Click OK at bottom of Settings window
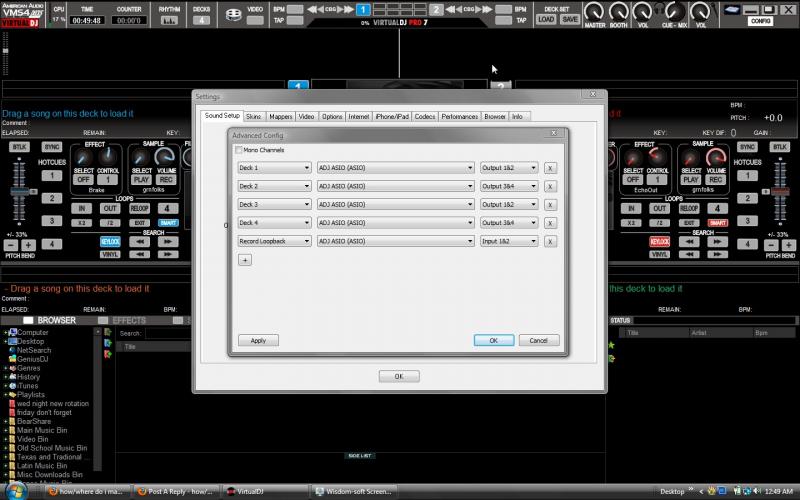 click(x=399, y=376)
